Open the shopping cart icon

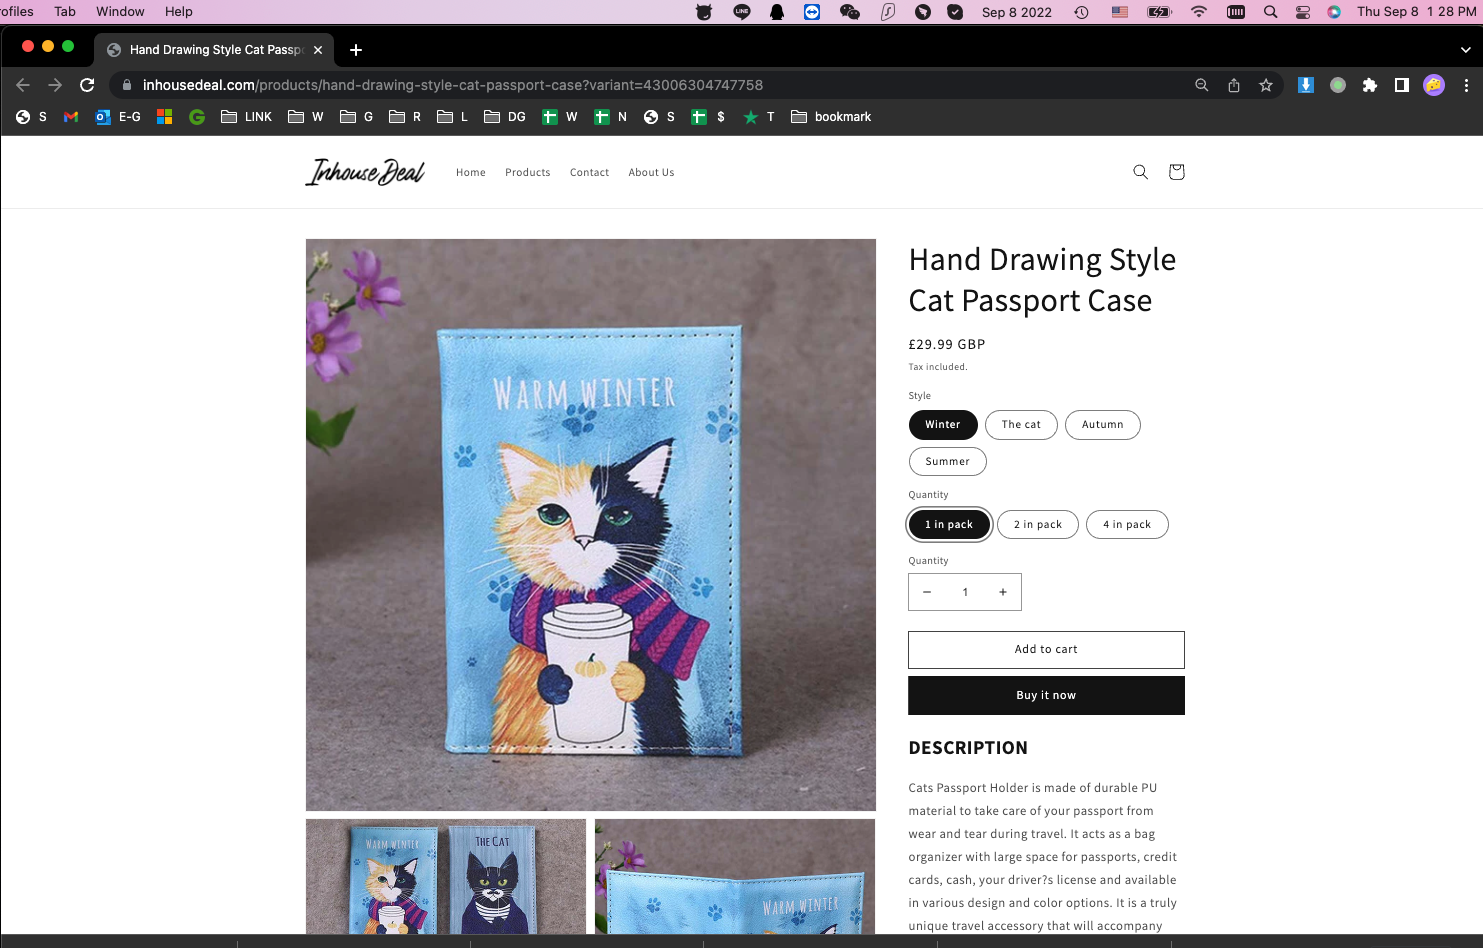pos(1176,172)
